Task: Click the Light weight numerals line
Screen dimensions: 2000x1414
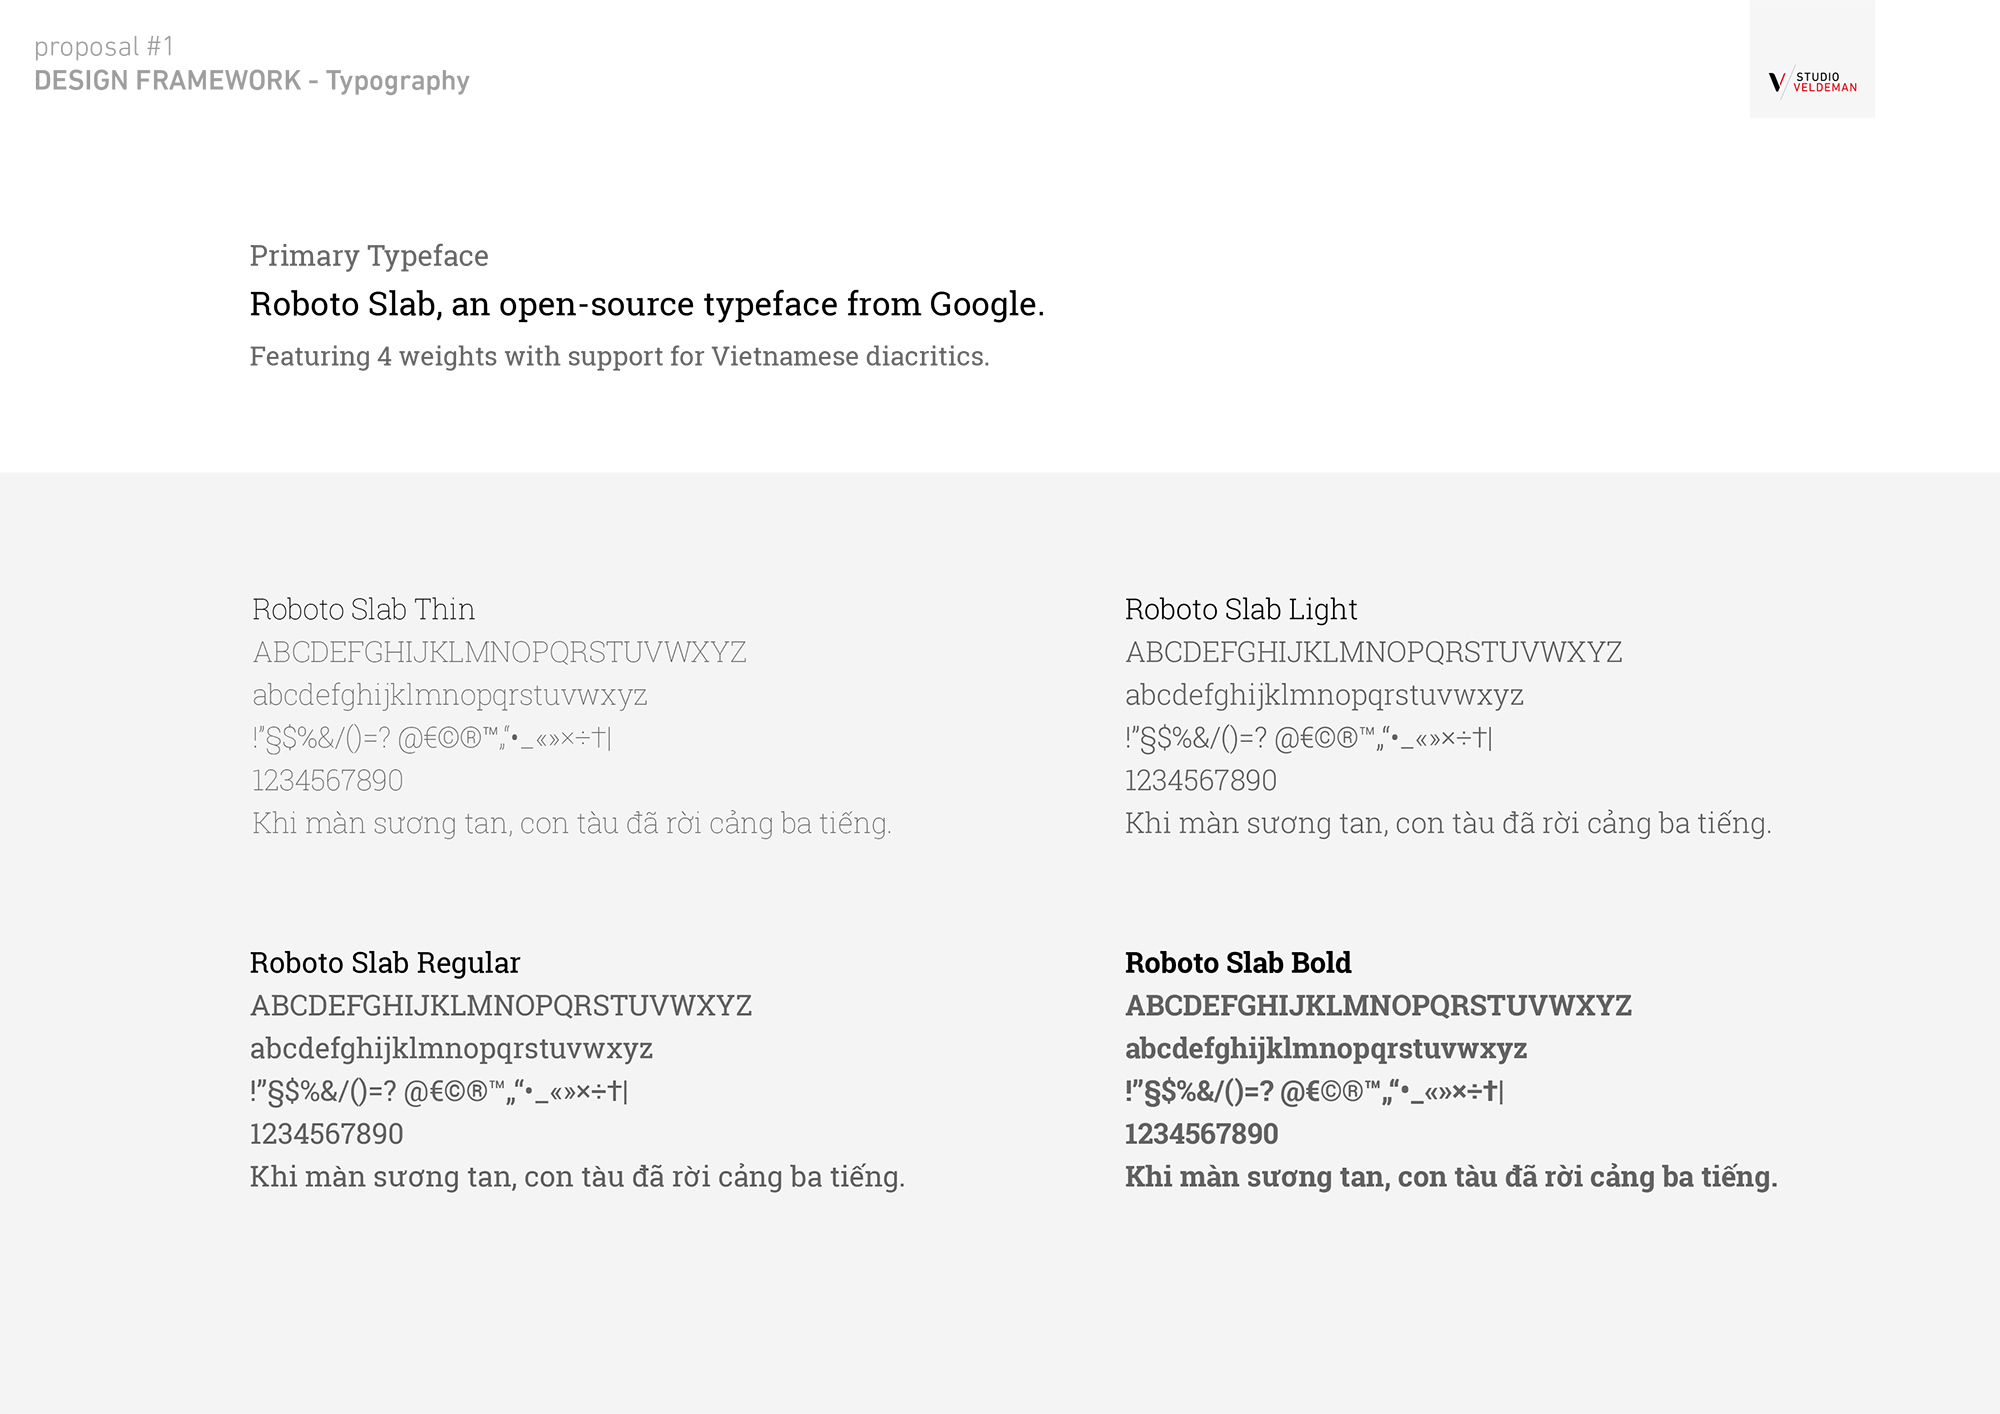Action: [1200, 780]
